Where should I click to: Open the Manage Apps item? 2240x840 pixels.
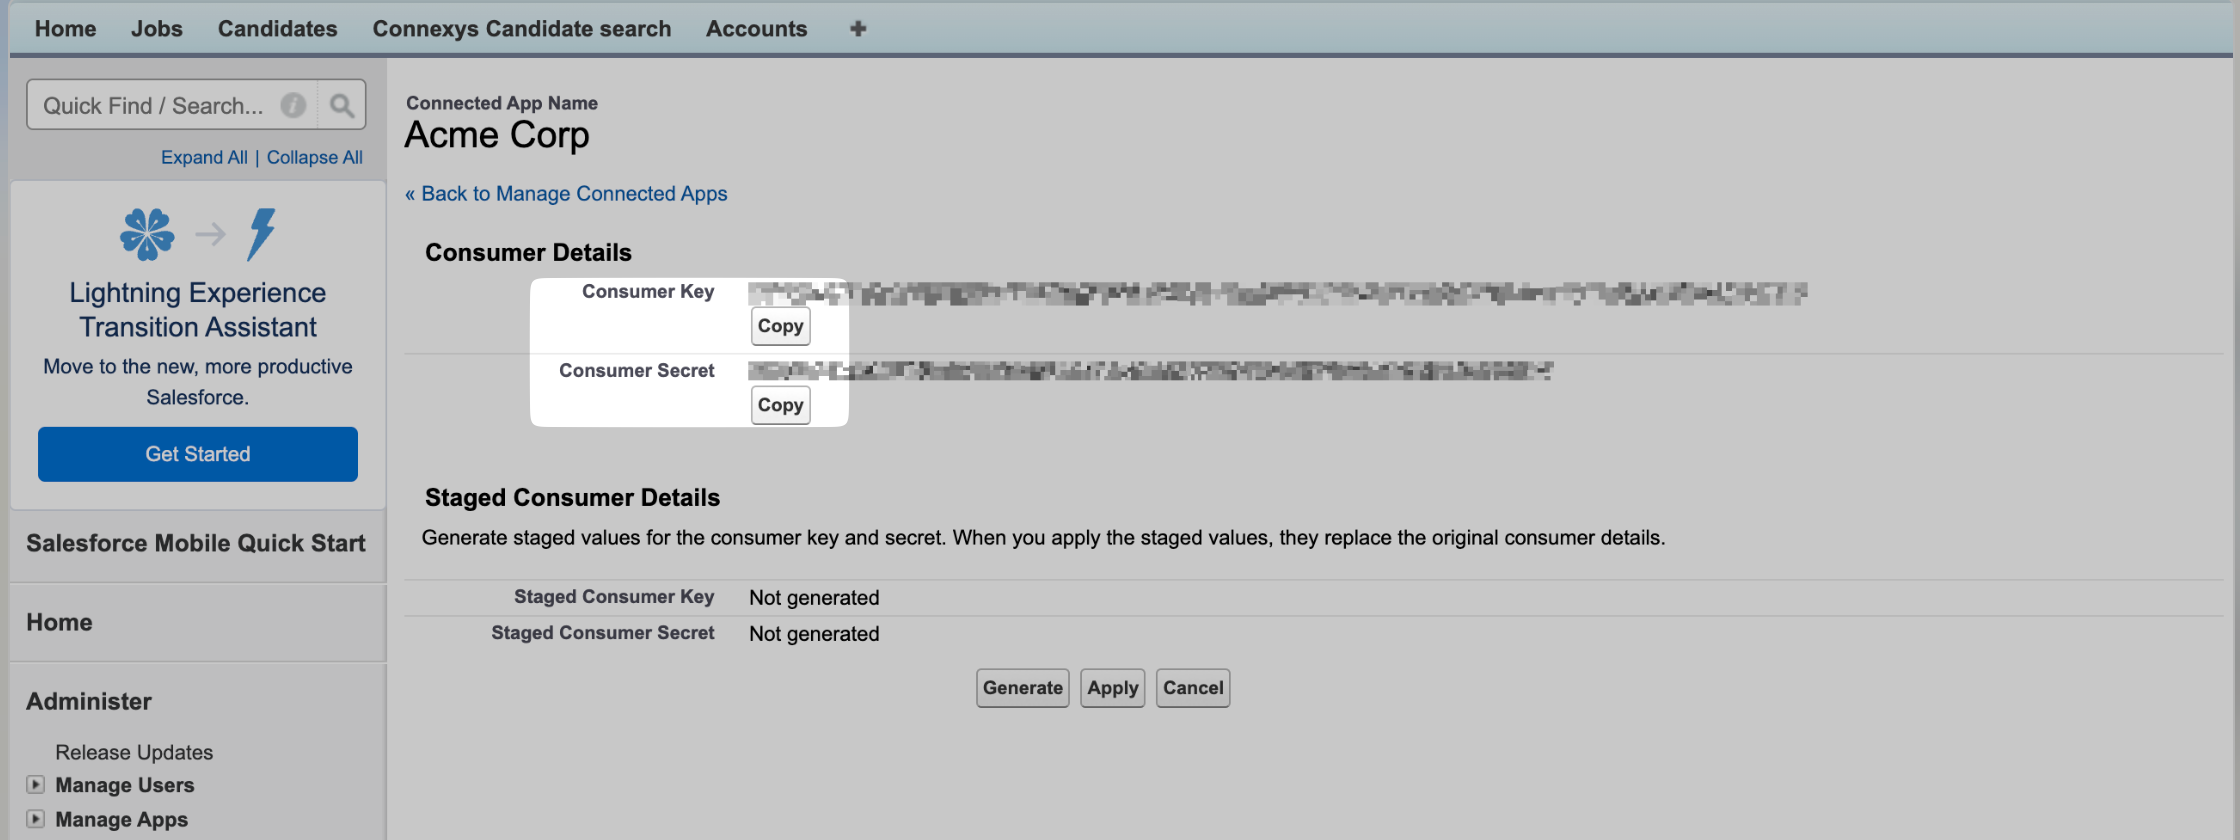point(122,819)
